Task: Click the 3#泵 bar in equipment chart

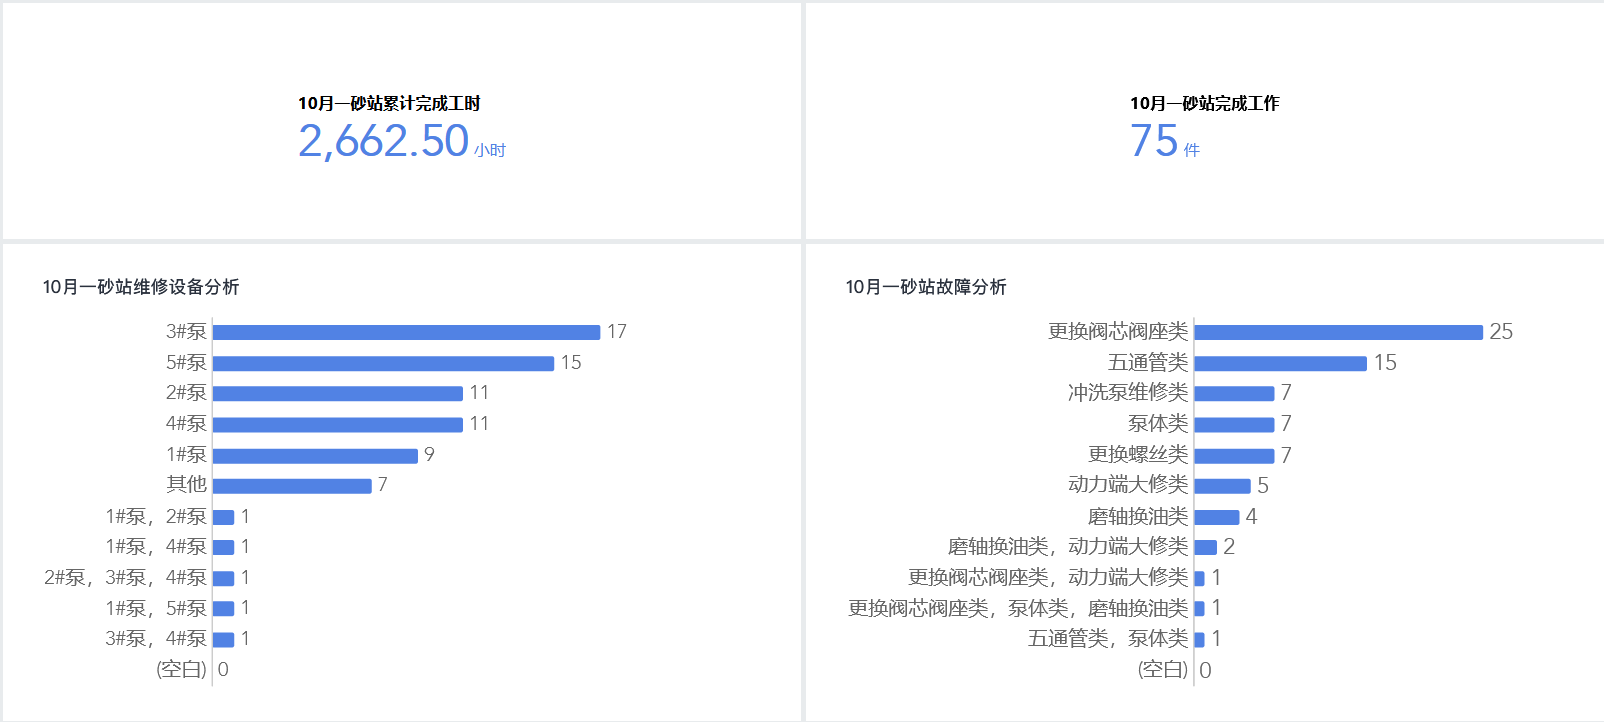Action: click(406, 332)
